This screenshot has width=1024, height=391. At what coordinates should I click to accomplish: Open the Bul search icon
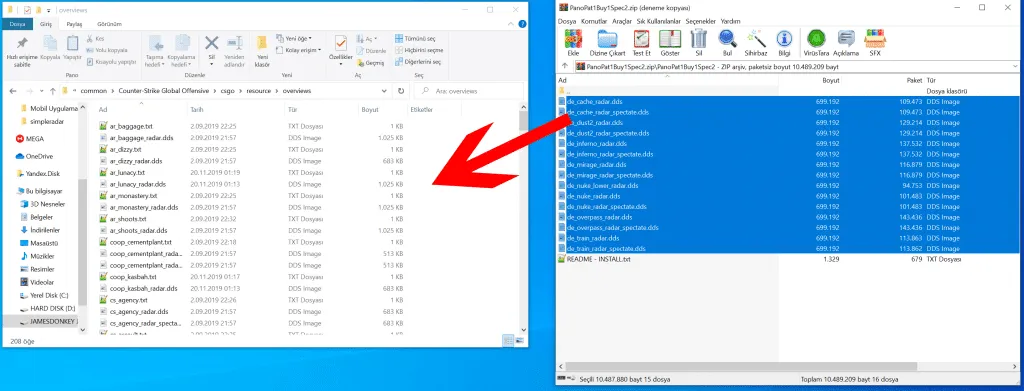click(727, 42)
